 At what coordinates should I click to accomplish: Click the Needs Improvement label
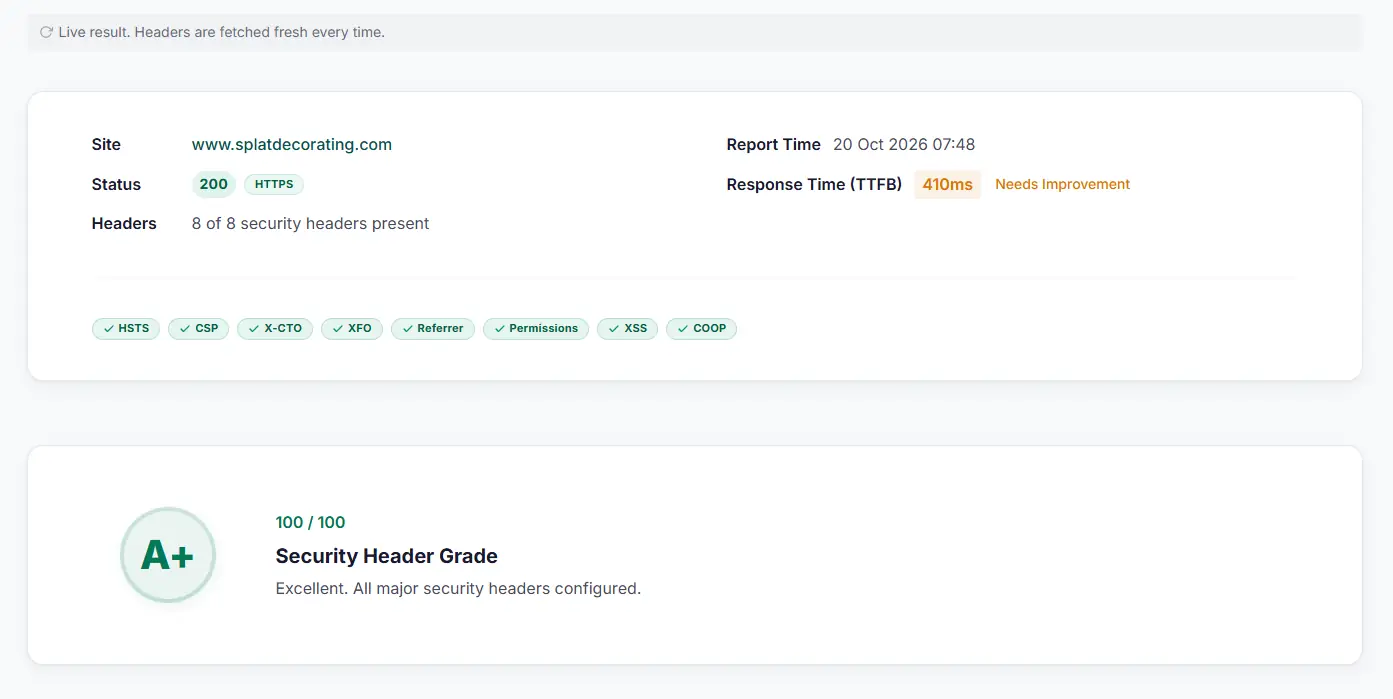pos(1062,184)
